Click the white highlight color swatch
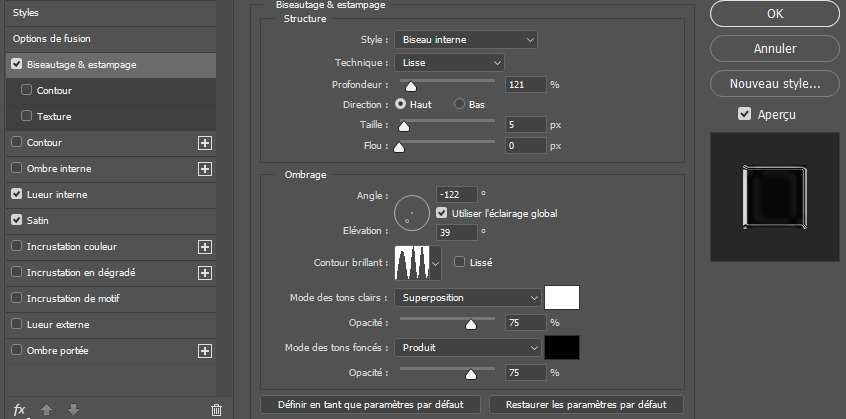This screenshot has height=419, width=846. pos(562,297)
